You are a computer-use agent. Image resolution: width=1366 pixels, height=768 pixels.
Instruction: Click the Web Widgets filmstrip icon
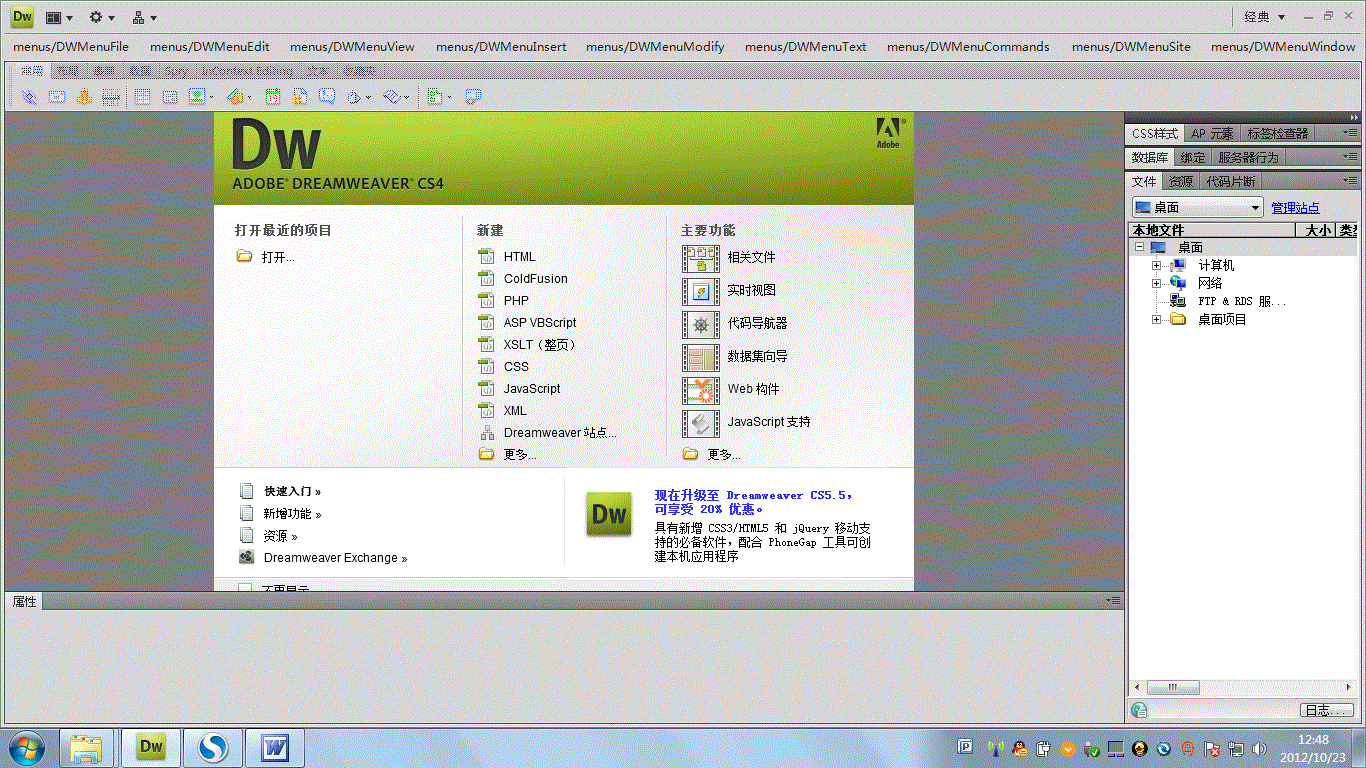pos(700,390)
